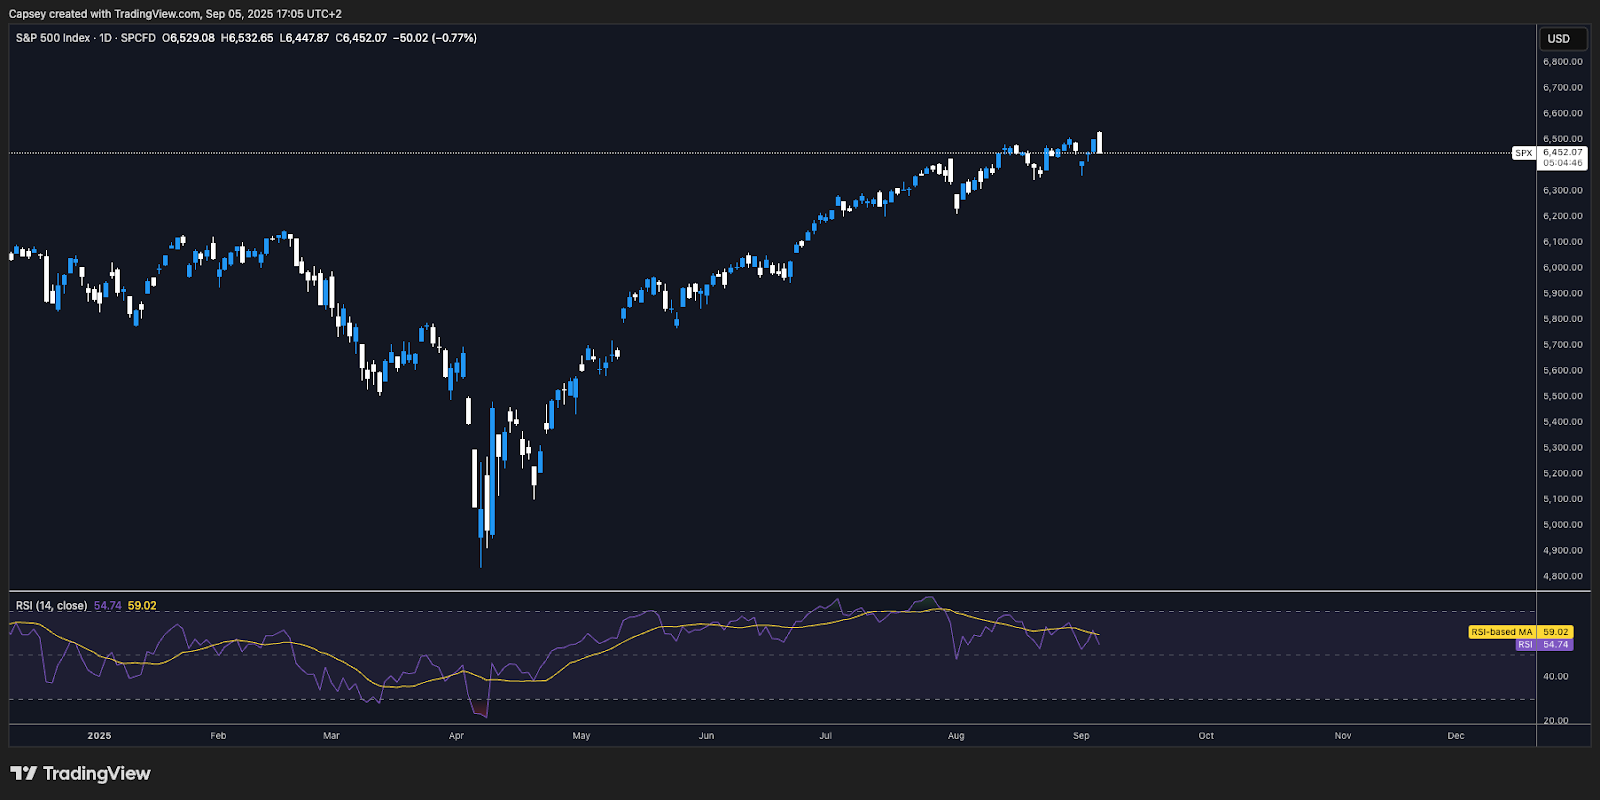Click the Apr time axis label
The width and height of the screenshot is (1600, 800).
click(x=456, y=736)
